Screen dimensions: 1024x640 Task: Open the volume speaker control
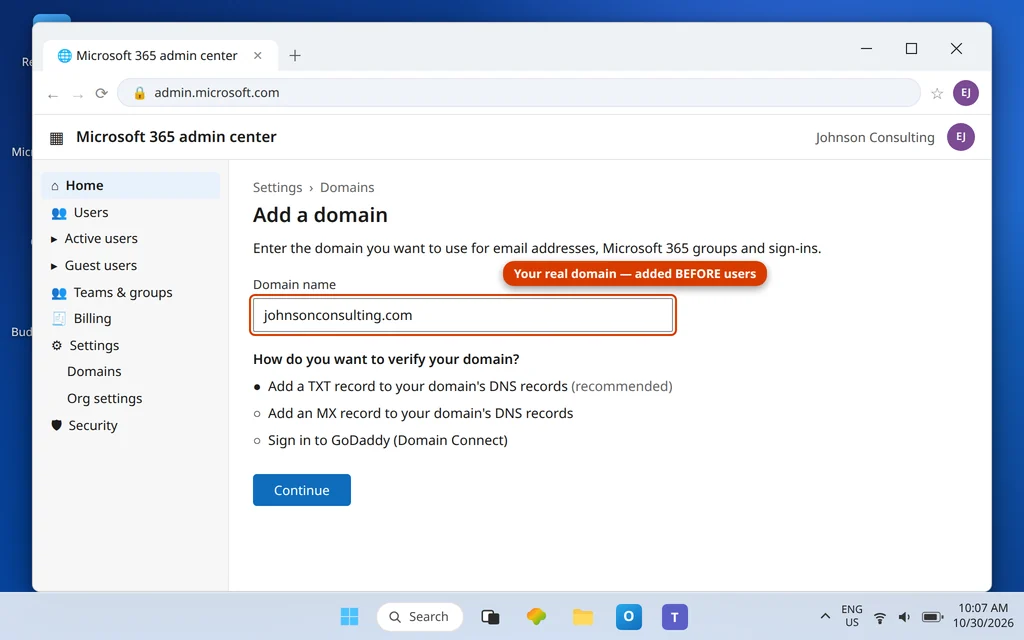point(904,617)
